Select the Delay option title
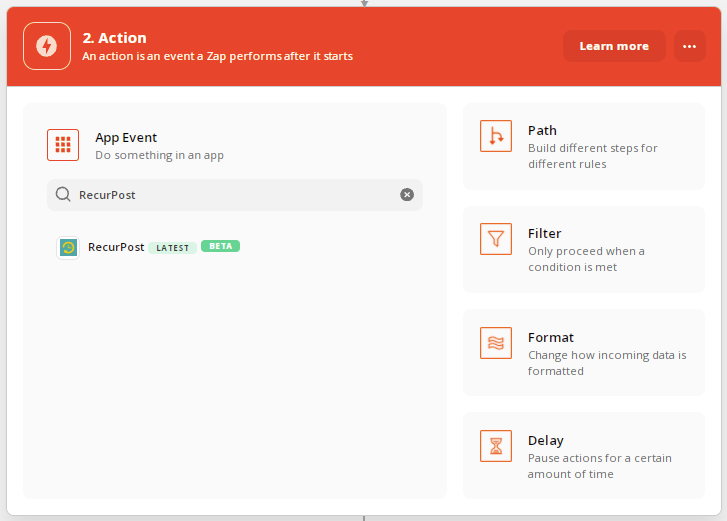727x521 pixels. [x=546, y=440]
